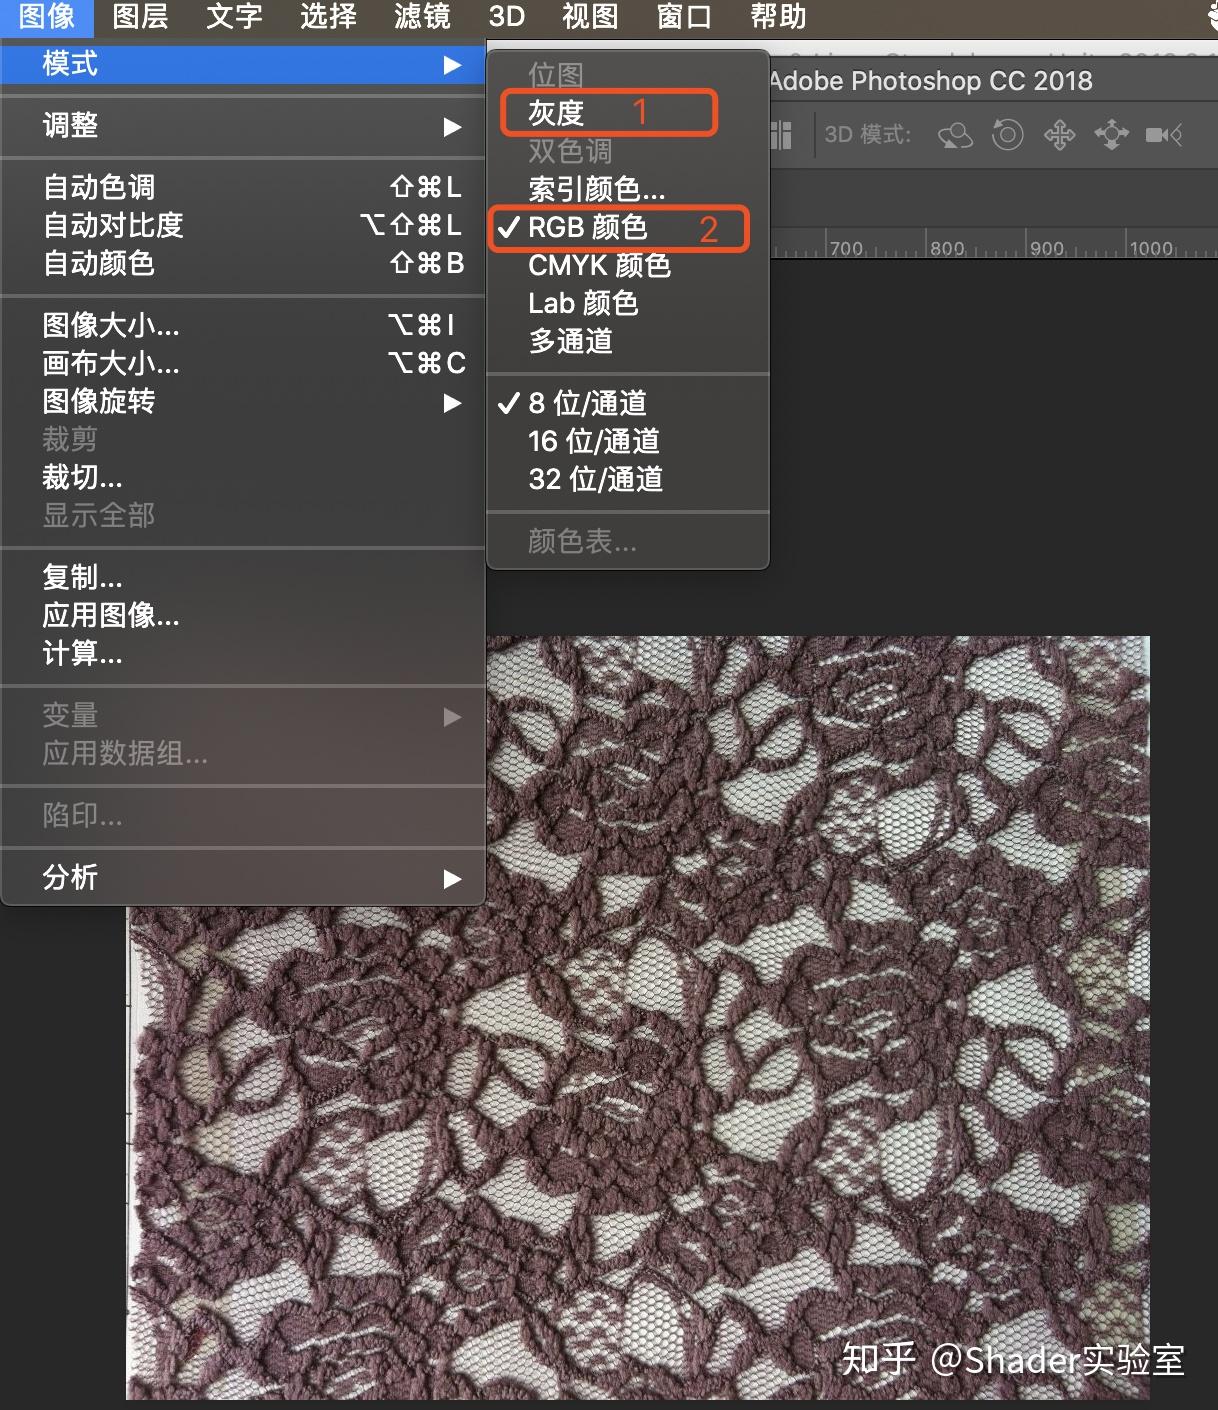Click the 3D camera zoom mode icon

coord(1164,134)
